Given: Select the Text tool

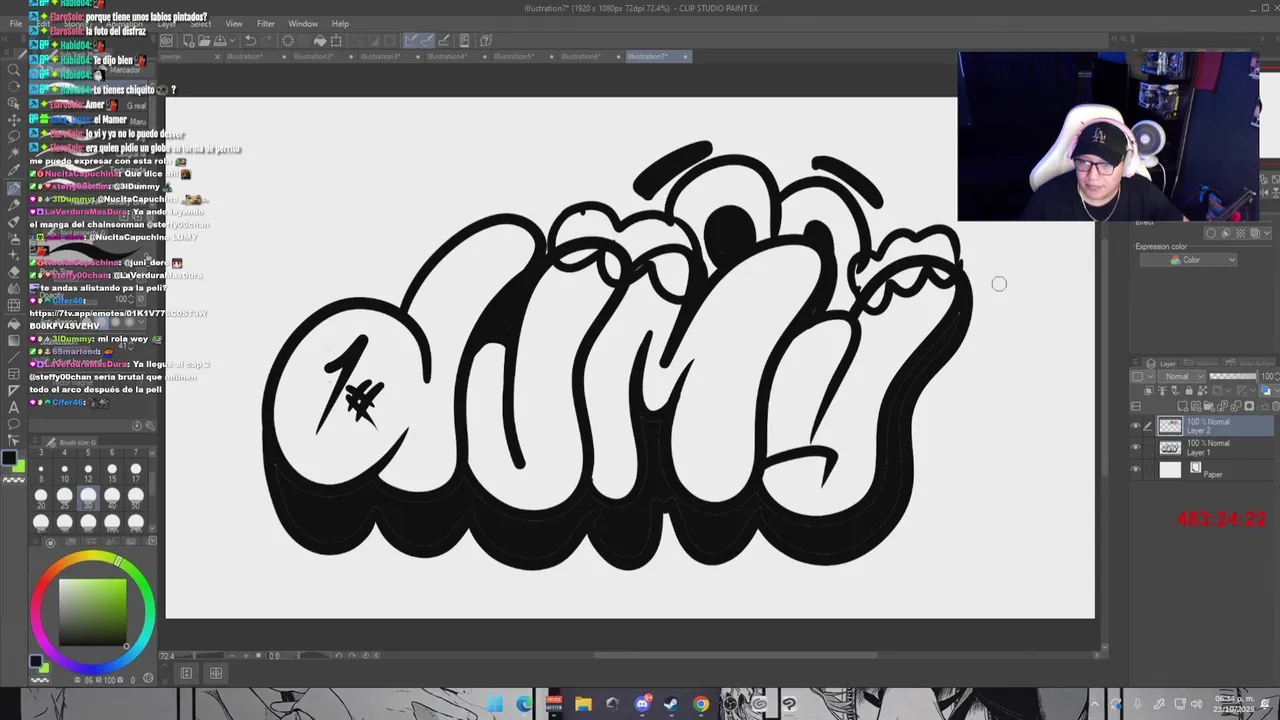Looking at the screenshot, I should (14, 407).
